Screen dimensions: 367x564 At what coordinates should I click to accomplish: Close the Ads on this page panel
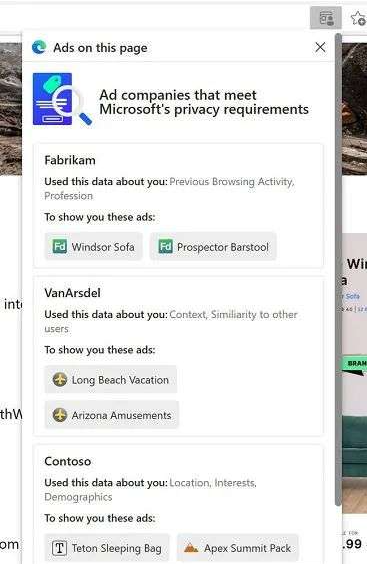coord(320,47)
